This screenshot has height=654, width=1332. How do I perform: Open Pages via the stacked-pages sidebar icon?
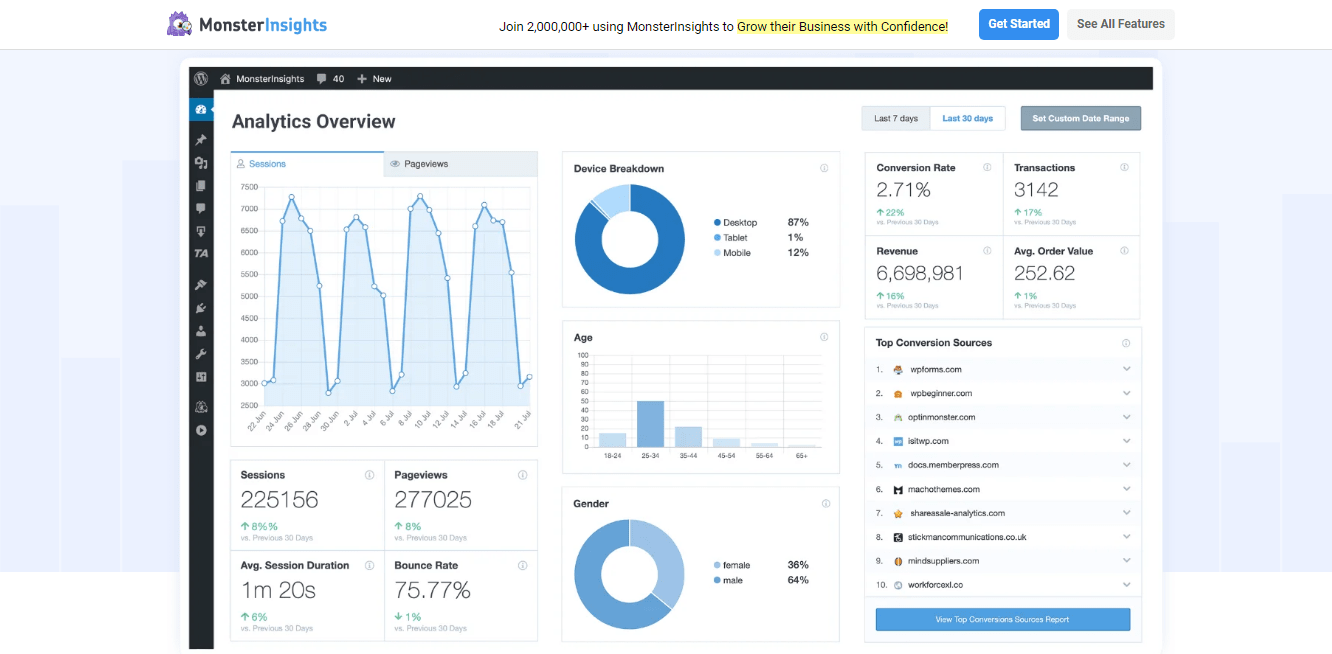click(x=201, y=186)
